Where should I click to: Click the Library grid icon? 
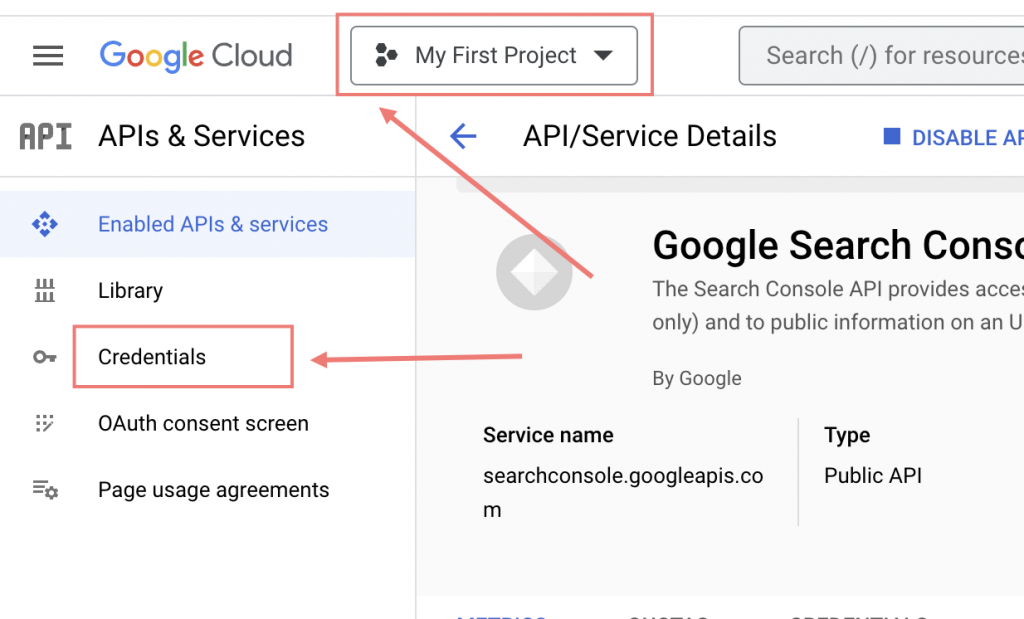coord(44,290)
